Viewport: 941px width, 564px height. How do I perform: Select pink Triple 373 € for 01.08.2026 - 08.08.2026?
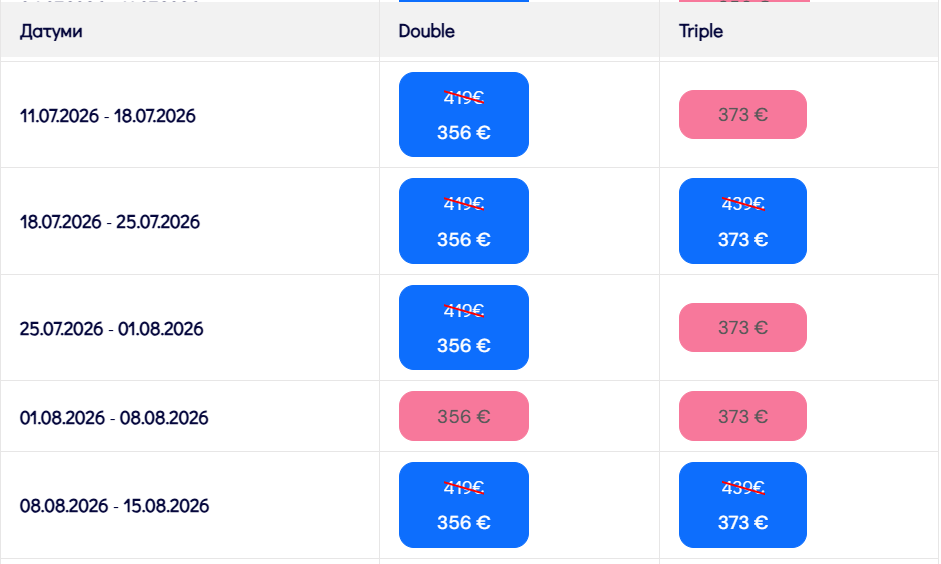tap(742, 416)
